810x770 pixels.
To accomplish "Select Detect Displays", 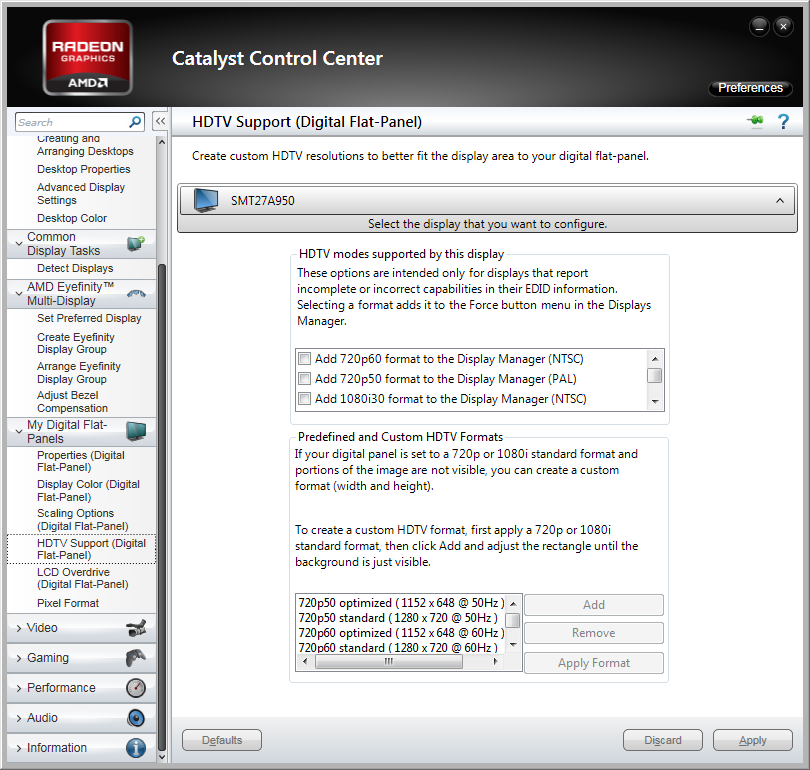I will pos(75,269).
